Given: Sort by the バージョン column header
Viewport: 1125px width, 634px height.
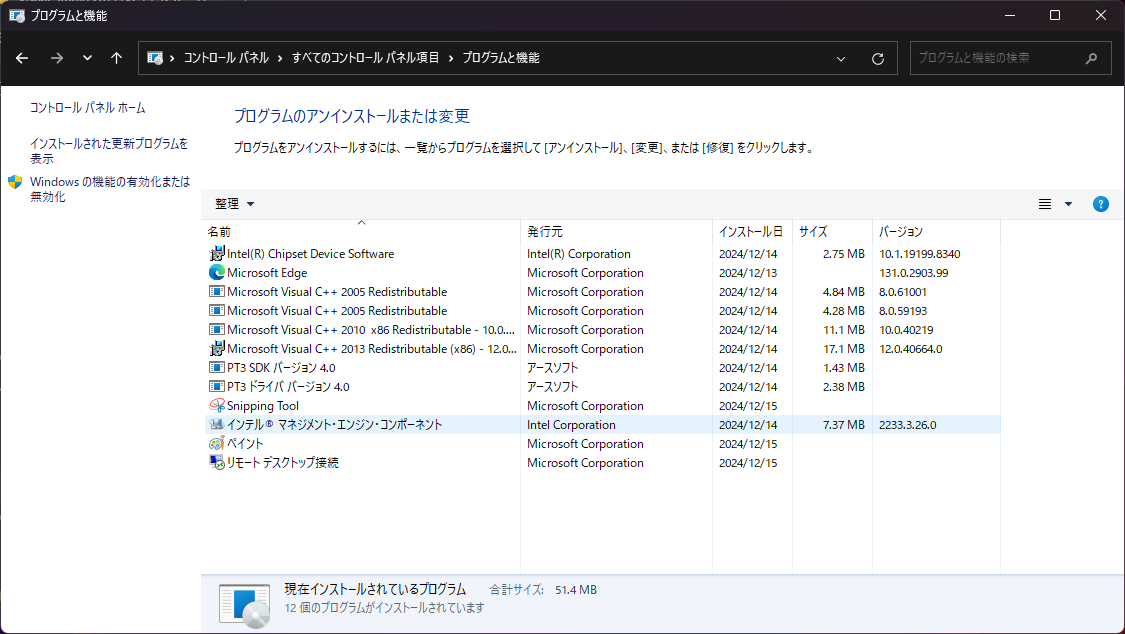Looking at the screenshot, I should click(x=936, y=232).
